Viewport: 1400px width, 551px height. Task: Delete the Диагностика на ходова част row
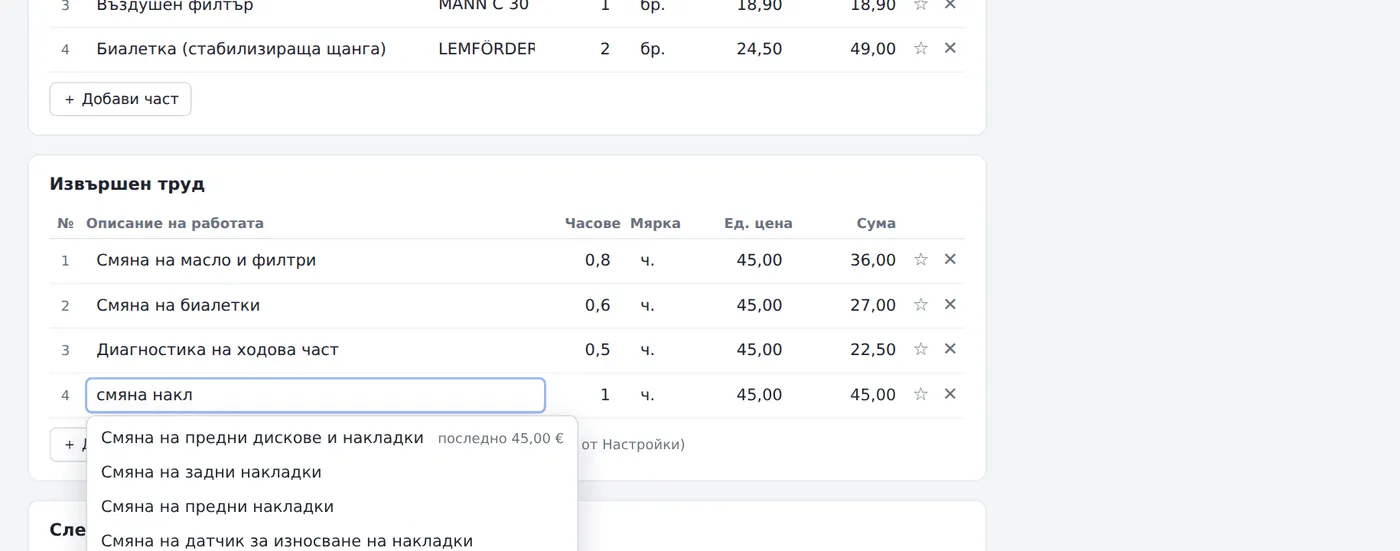[950, 349]
